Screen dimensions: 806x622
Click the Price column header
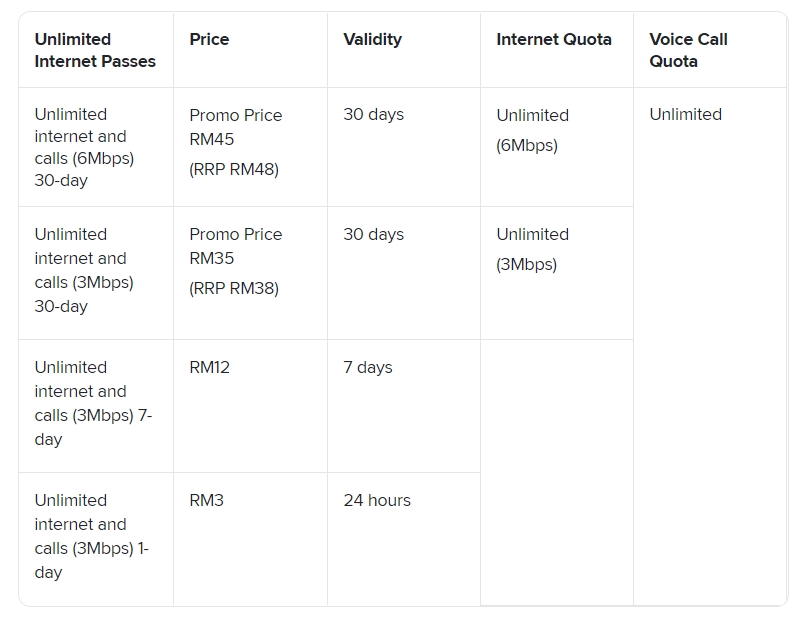click(x=209, y=39)
